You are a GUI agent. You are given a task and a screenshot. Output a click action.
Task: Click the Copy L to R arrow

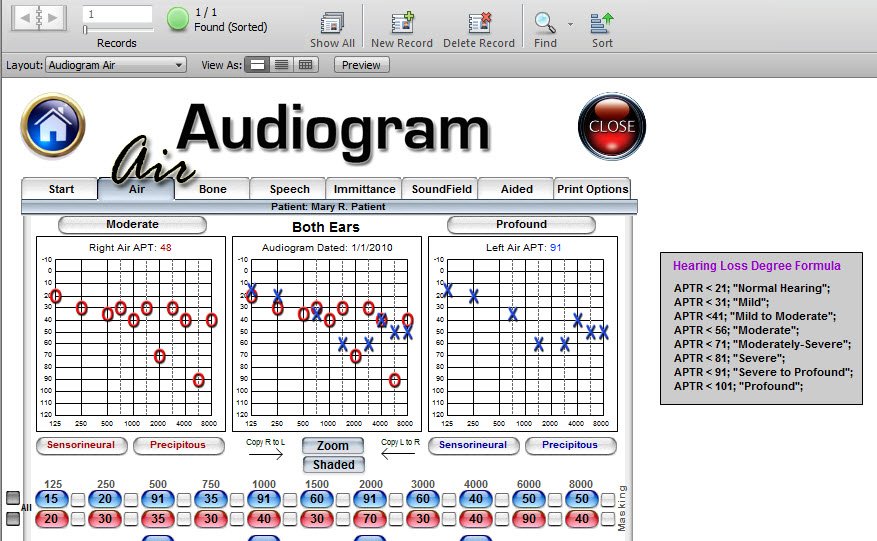pos(399,454)
